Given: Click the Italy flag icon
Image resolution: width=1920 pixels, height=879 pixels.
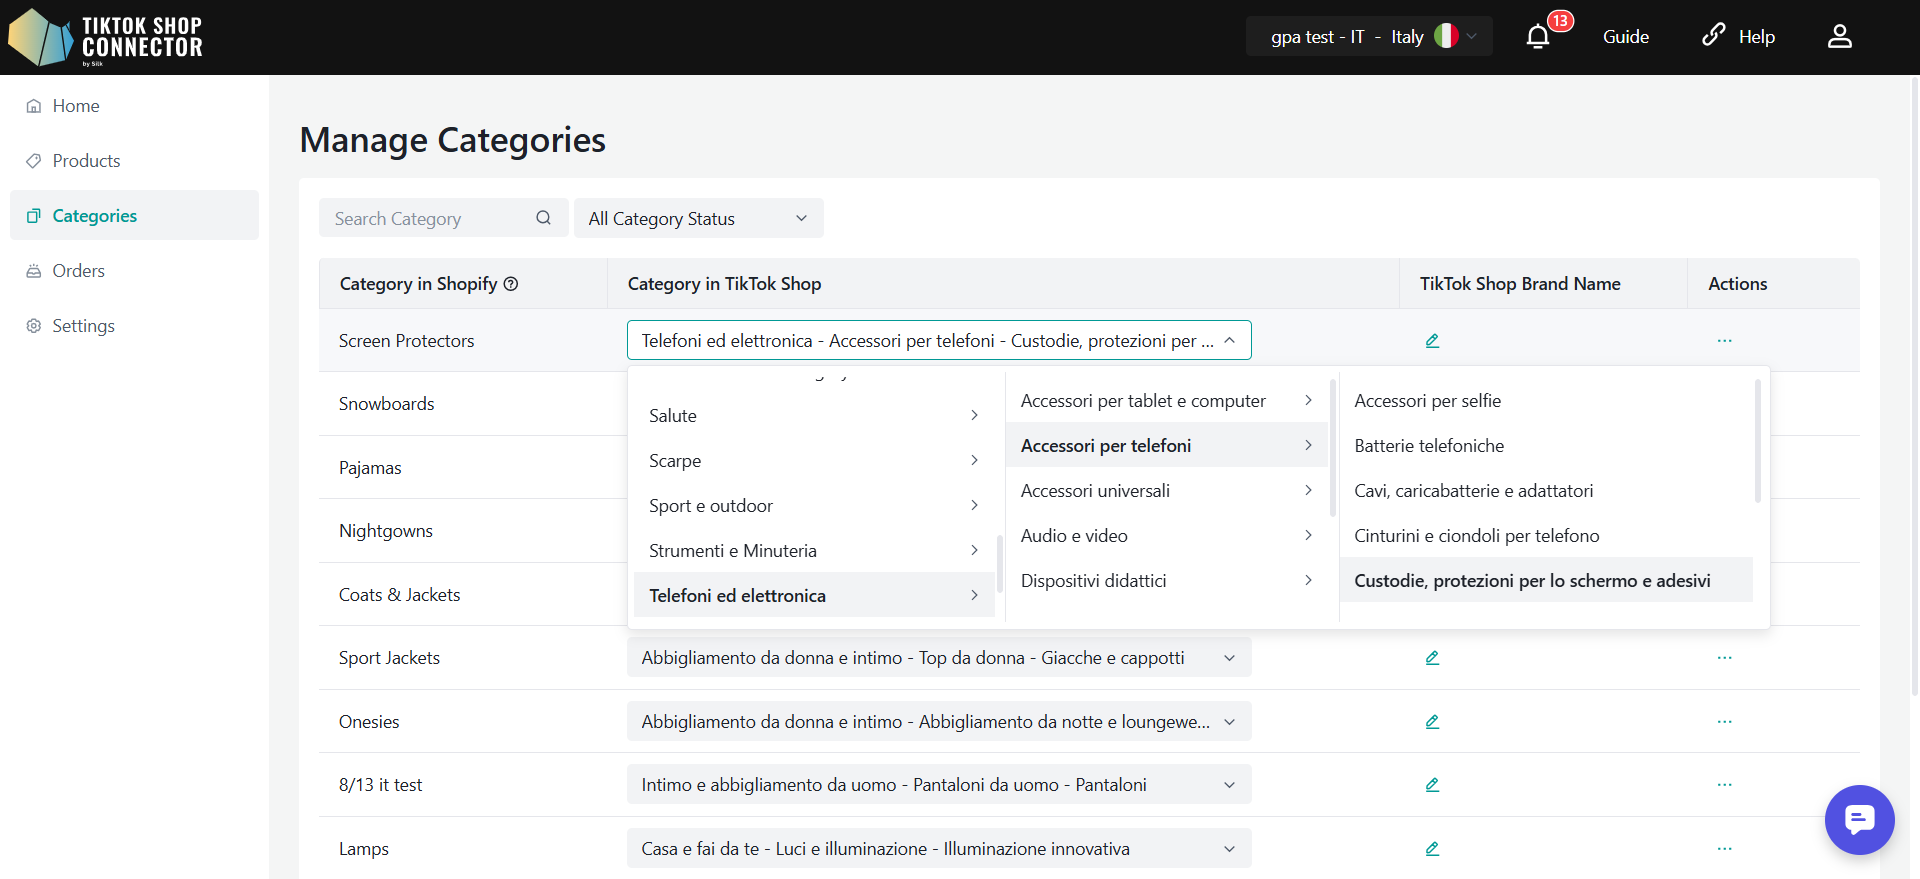Looking at the screenshot, I should (x=1446, y=36).
